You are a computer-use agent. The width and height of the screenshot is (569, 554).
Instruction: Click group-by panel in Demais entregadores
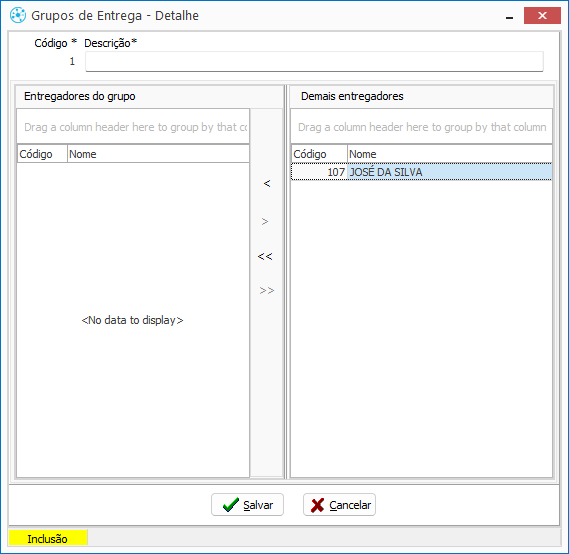[422, 127]
